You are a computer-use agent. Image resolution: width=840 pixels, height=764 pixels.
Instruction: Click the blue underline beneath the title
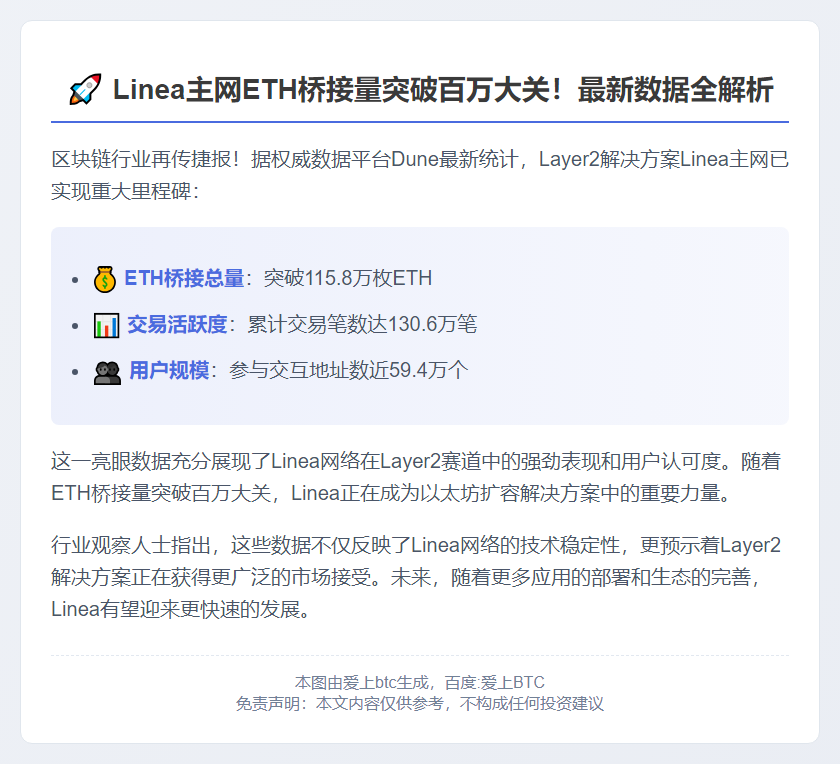(420, 122)
